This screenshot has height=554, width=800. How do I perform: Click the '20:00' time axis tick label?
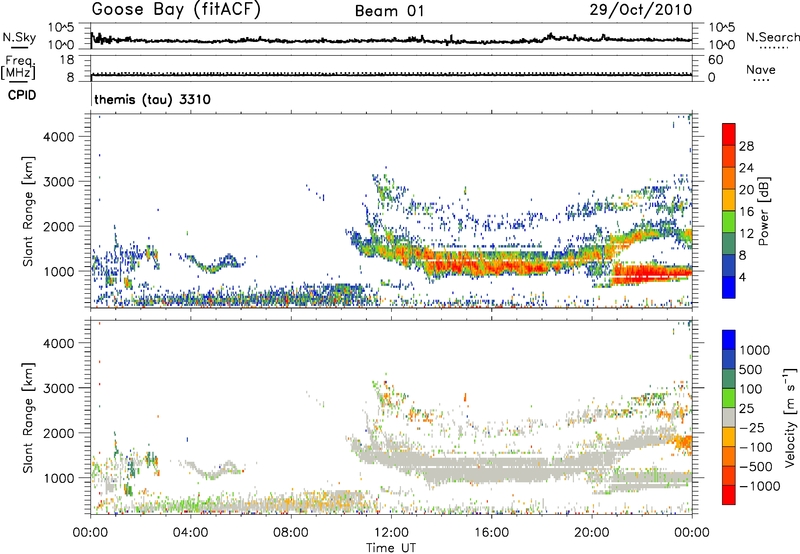(x=592, y=533)
